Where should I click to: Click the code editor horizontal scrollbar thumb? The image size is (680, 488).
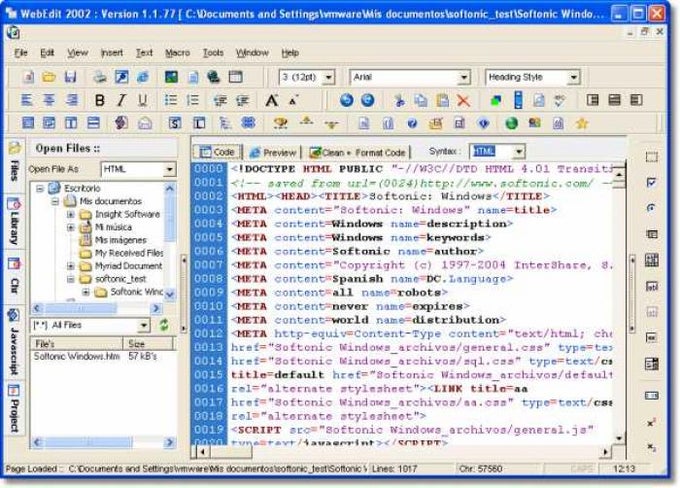231,452
